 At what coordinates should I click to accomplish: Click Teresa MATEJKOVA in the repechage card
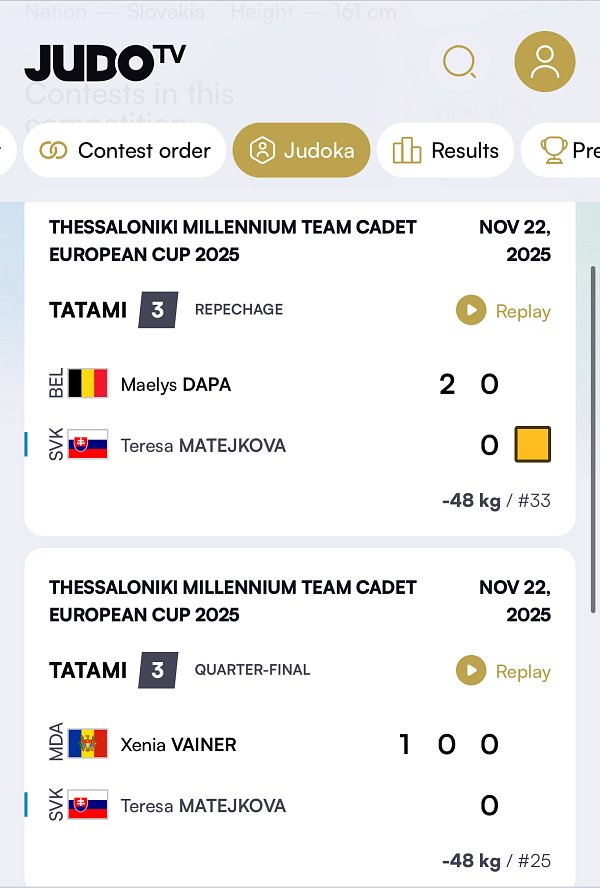pos(203,445)
